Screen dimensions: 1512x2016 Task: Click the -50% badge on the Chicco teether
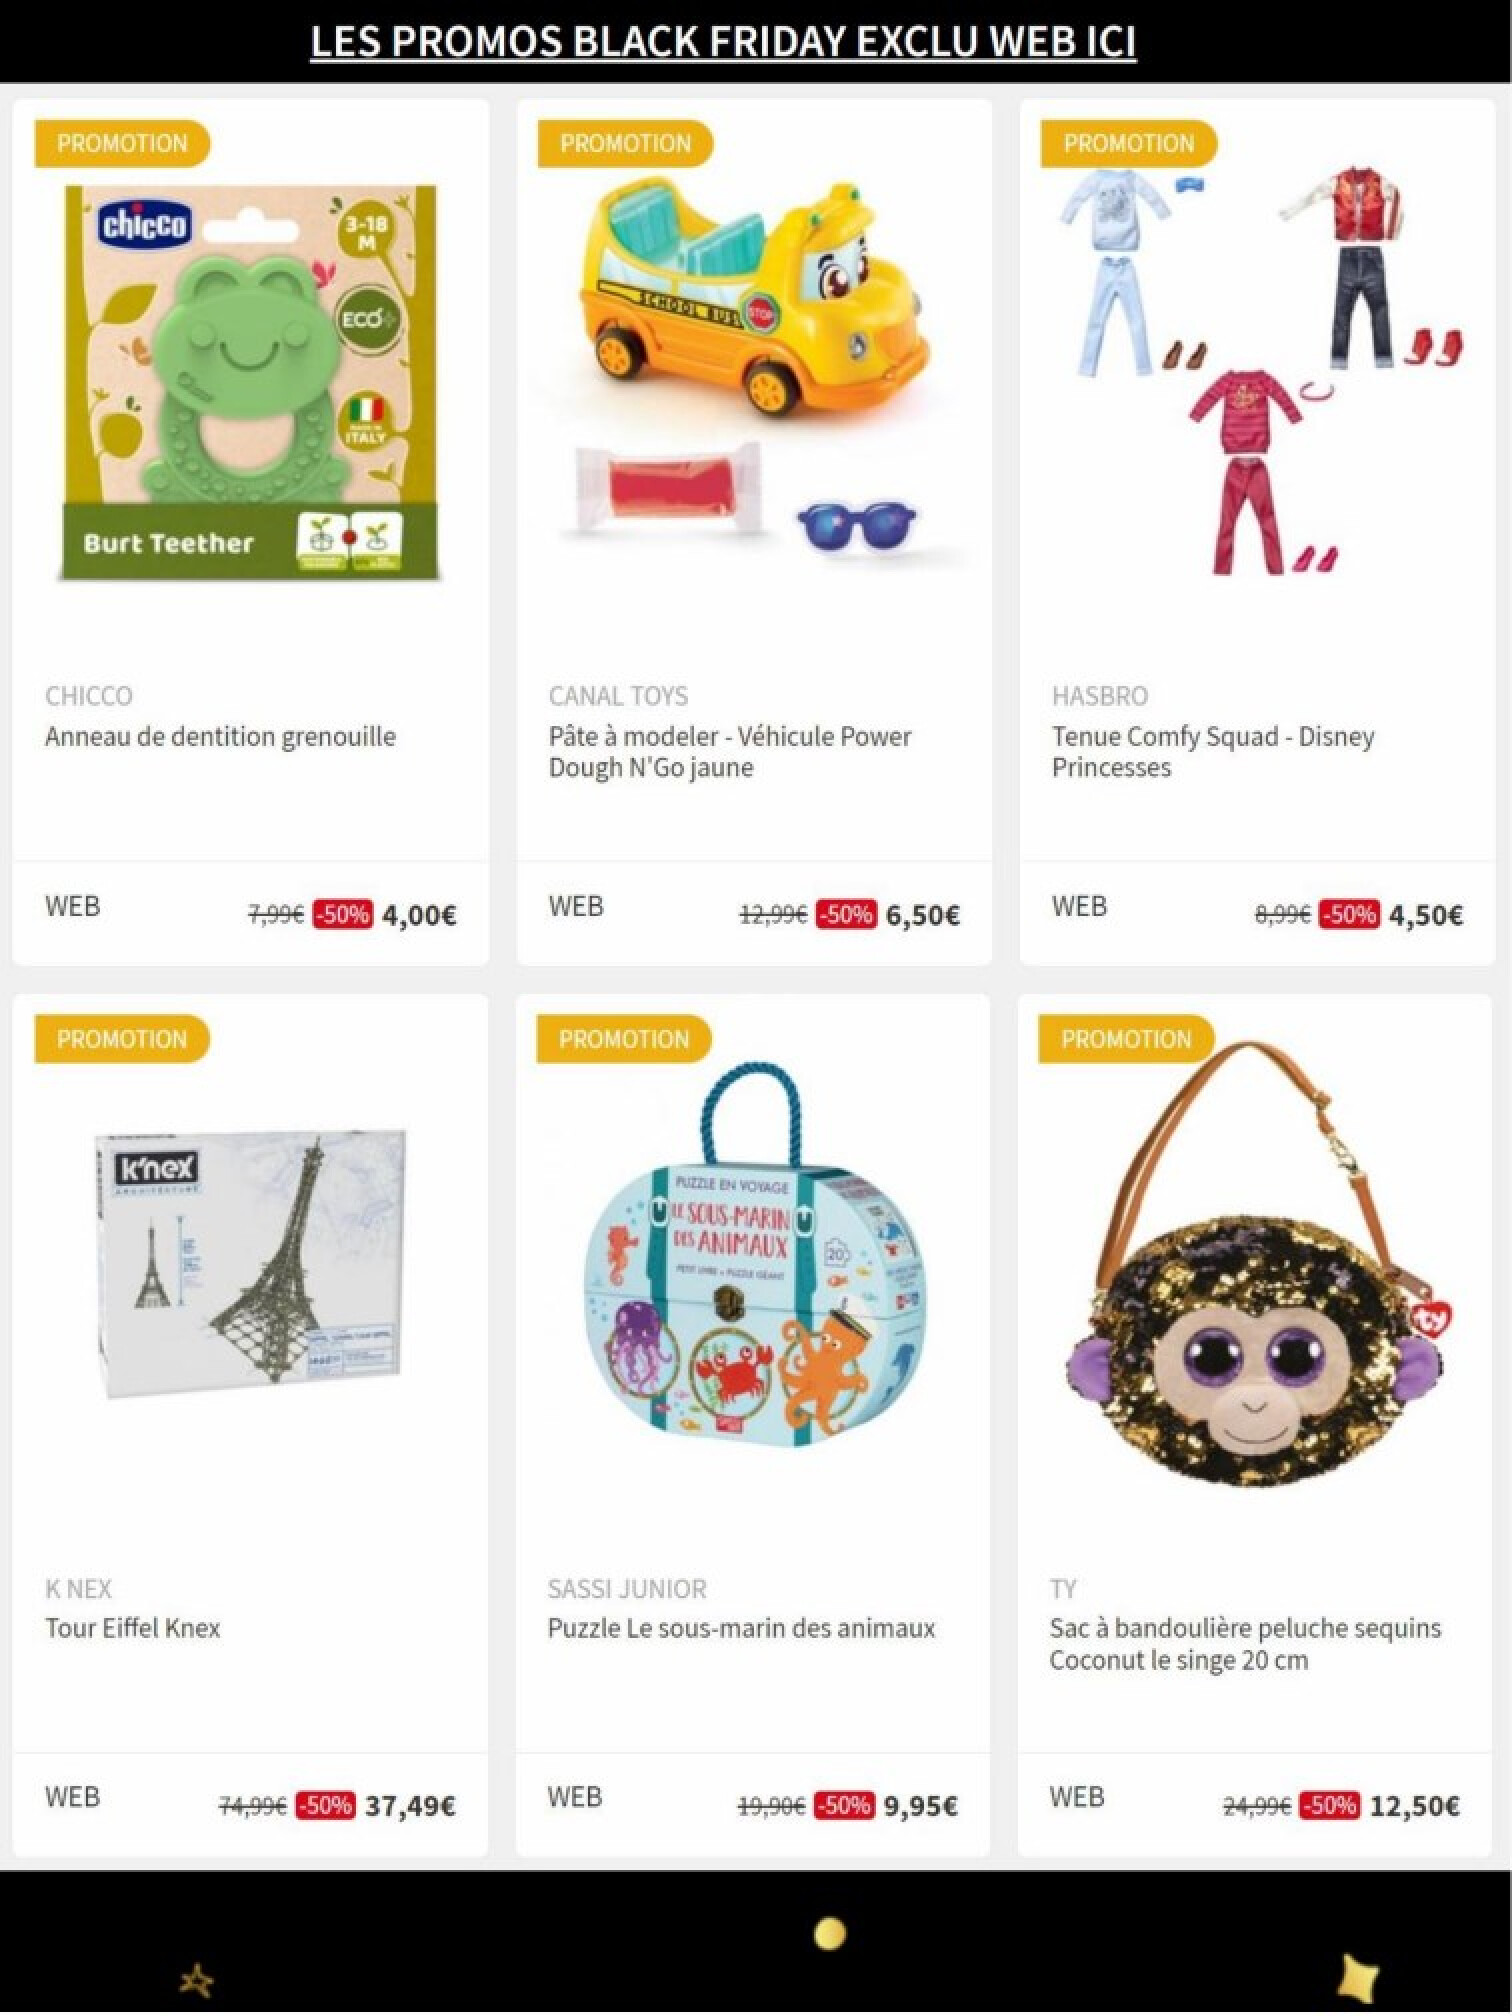tap(342, 914)
